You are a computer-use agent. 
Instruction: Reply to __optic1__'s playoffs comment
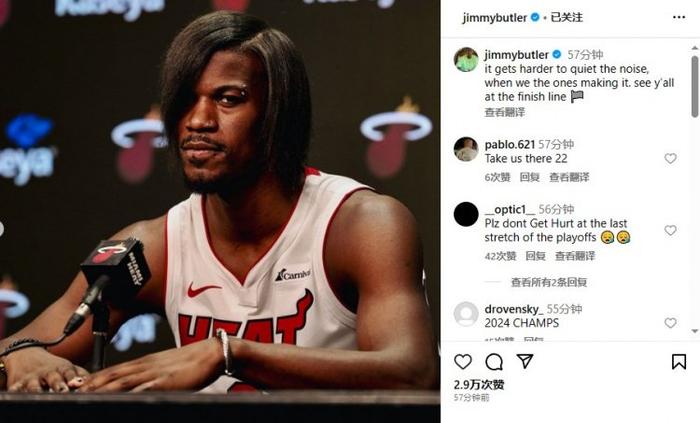click(536, 256)
